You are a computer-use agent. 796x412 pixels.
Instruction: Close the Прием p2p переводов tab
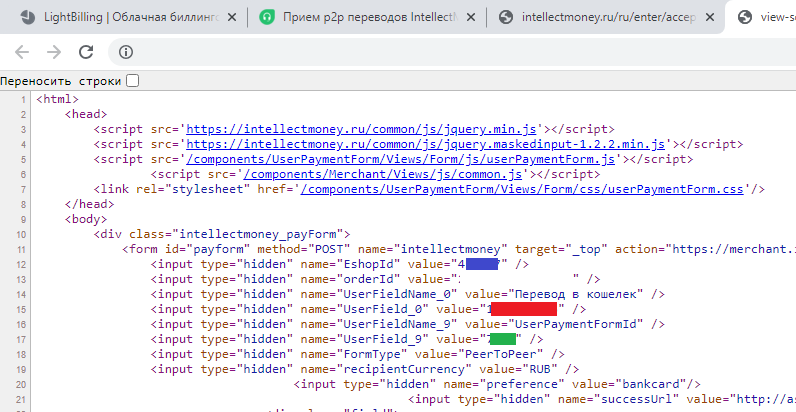(471, 17)
